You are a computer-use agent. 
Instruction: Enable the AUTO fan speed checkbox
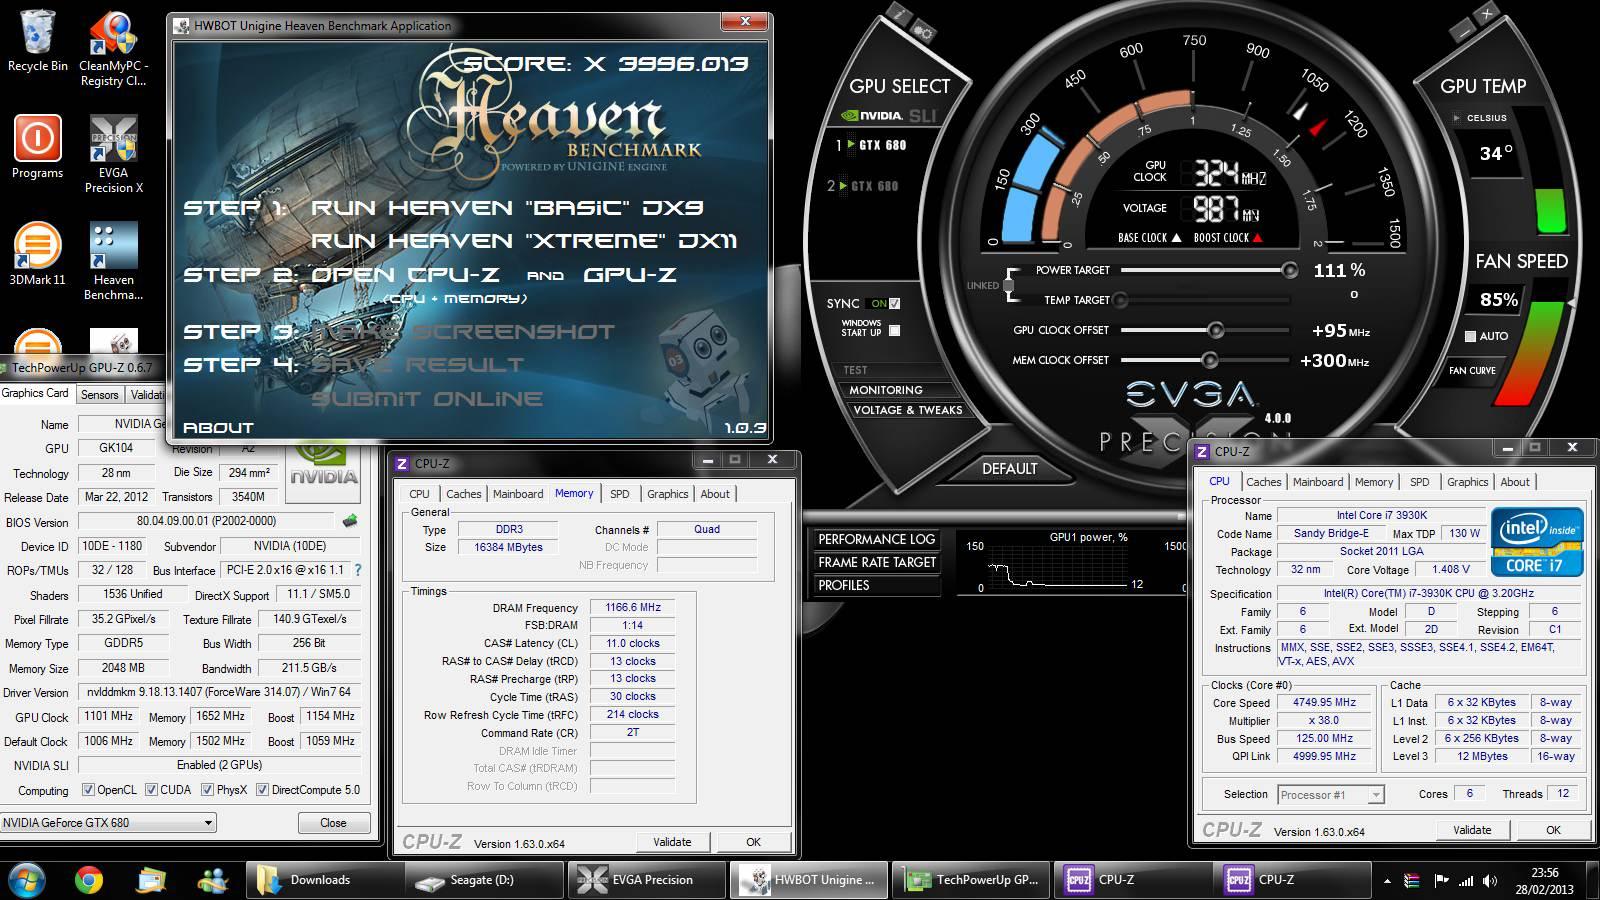coord(1470,336)
